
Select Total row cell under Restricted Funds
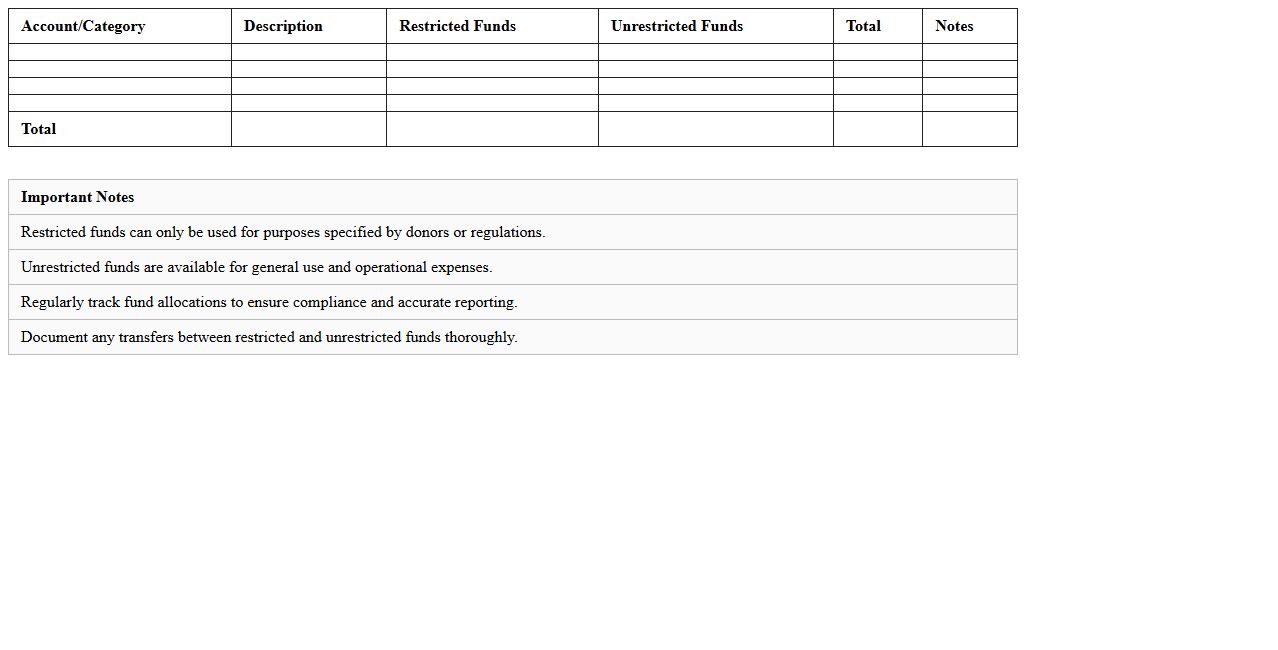[x=492, y=129]
